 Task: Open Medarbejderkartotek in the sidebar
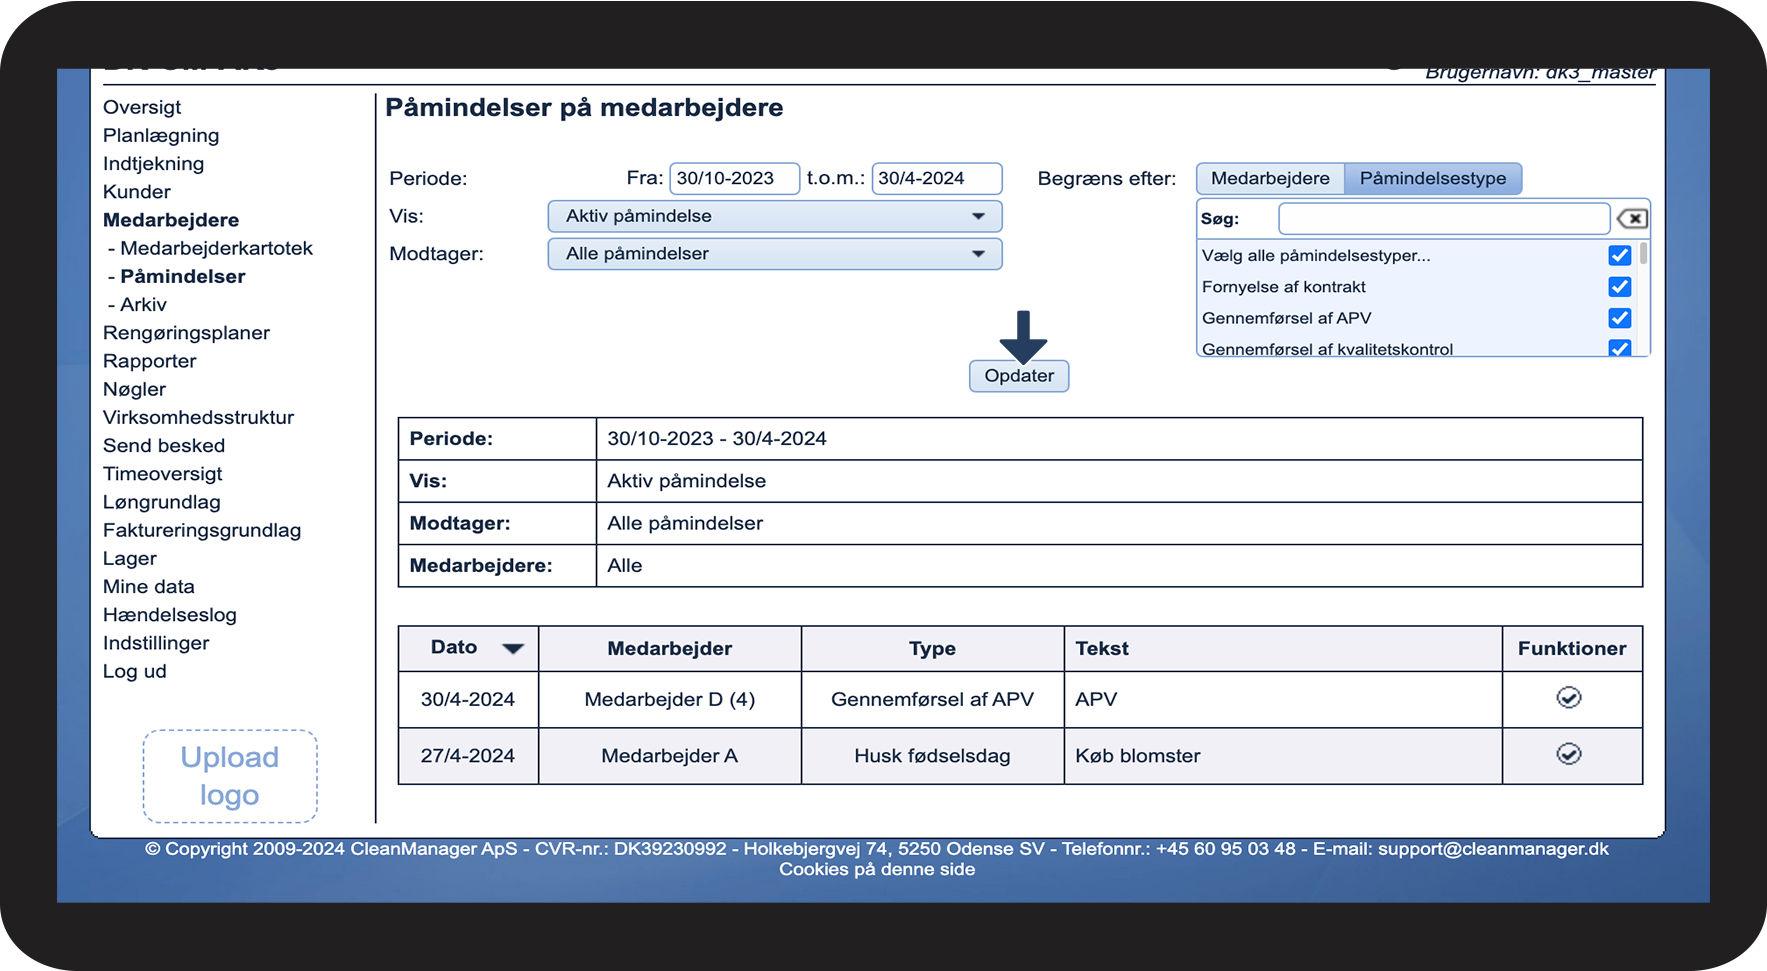[216, 248]
